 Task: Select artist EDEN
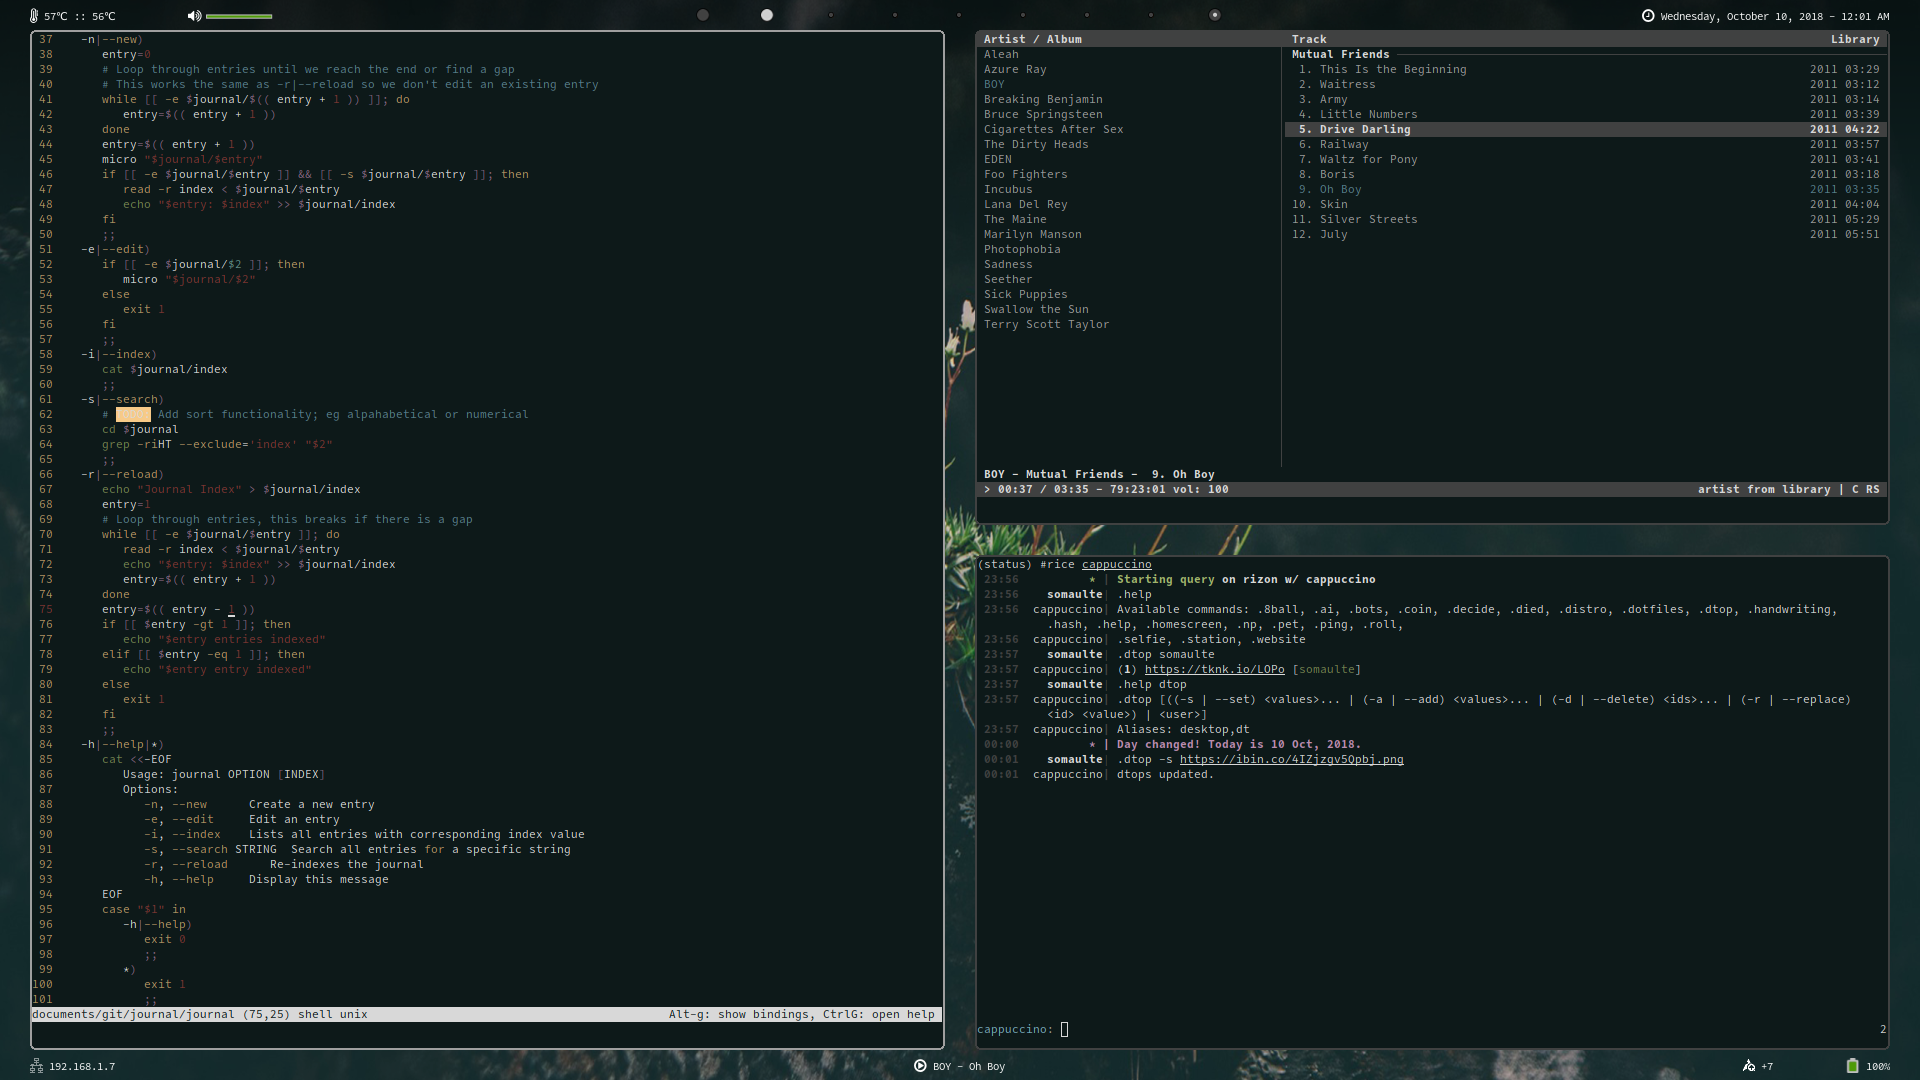click(997, 160)
